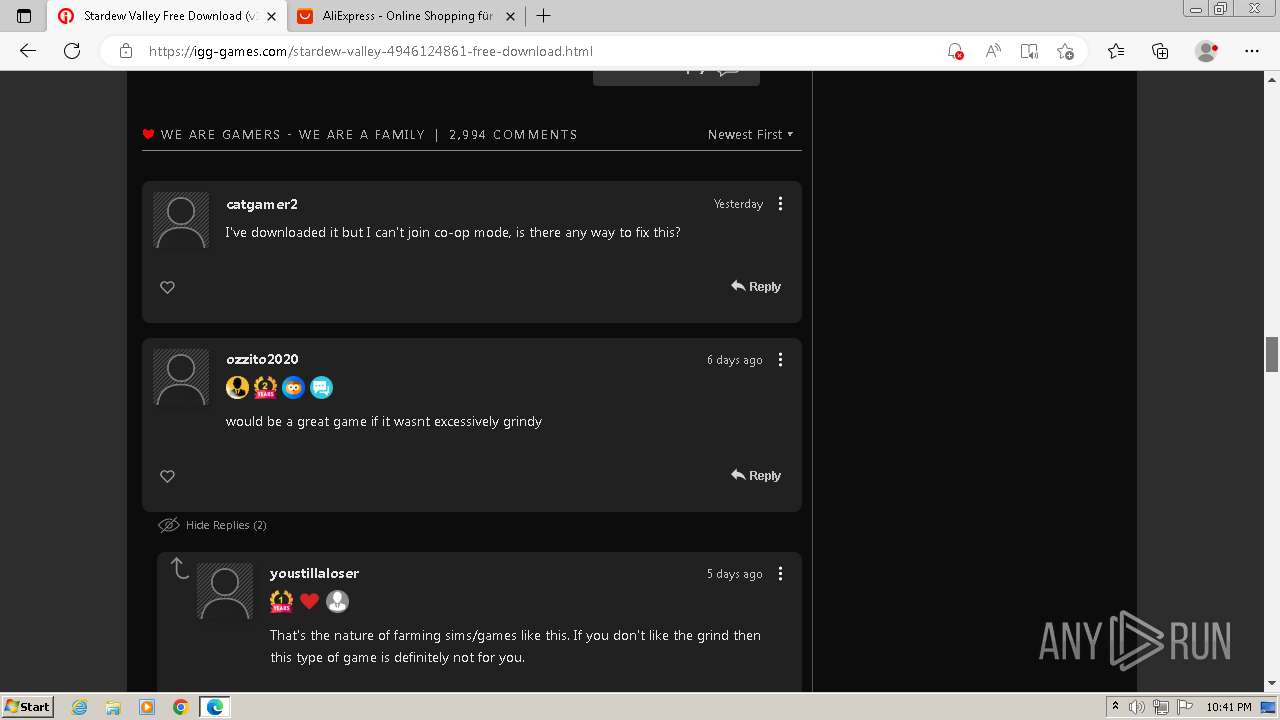Click the reply-thread arrow beside youstillaloser
The width and height of the screenshot is (1280, 720).
pyautogui.click(x=179, y=569)
